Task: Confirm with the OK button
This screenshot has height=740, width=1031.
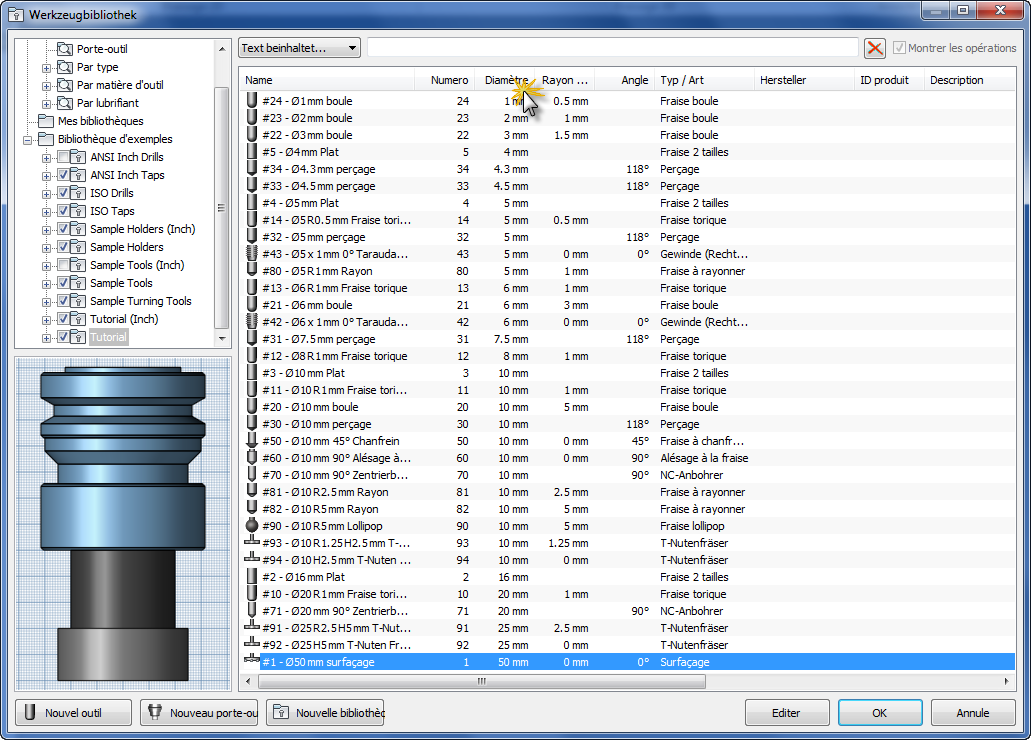Action: click(880, 712)
